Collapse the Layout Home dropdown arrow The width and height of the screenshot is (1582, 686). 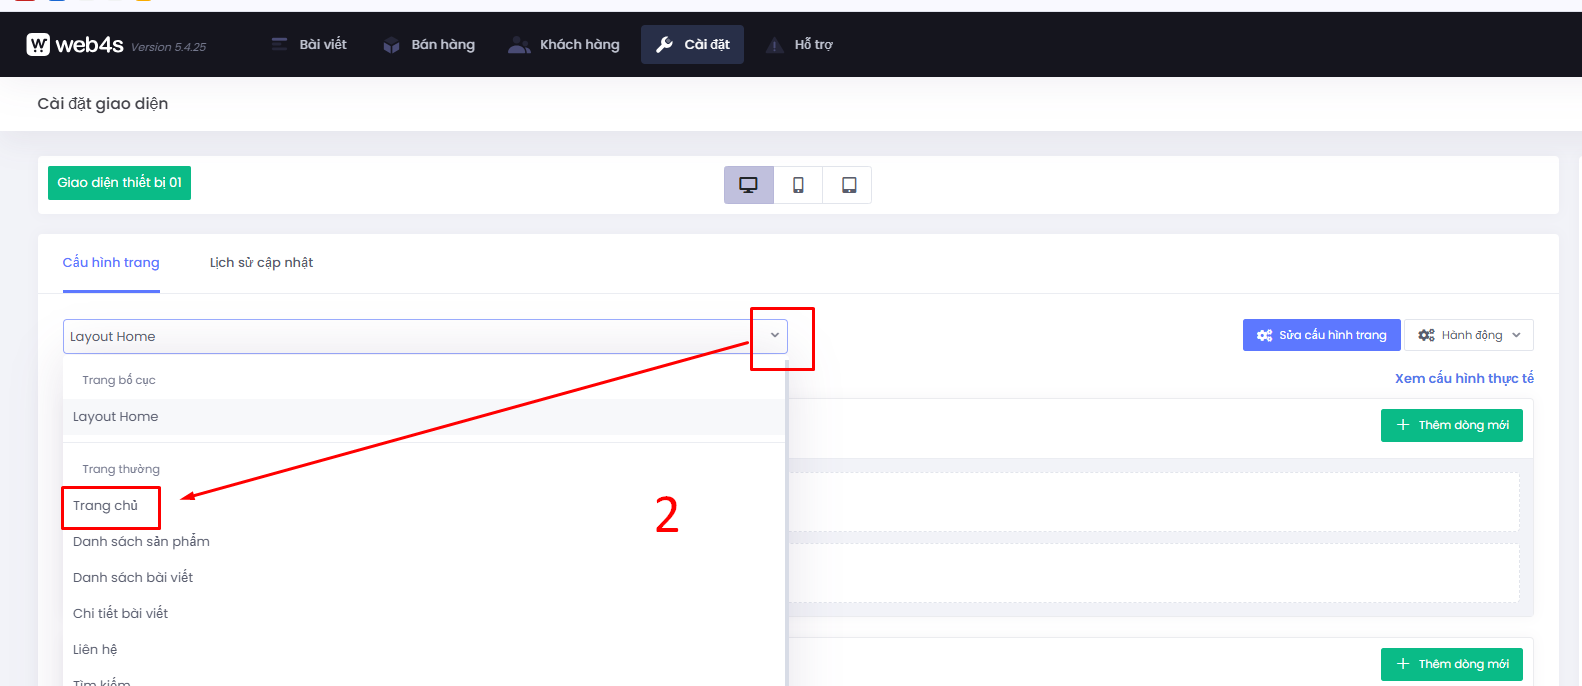click(x=775, y=336)
